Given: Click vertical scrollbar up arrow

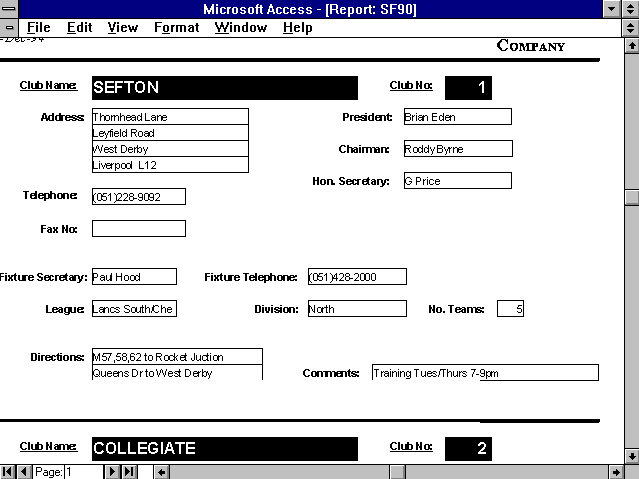Looking at the screenshot, I should coord(632,45).
